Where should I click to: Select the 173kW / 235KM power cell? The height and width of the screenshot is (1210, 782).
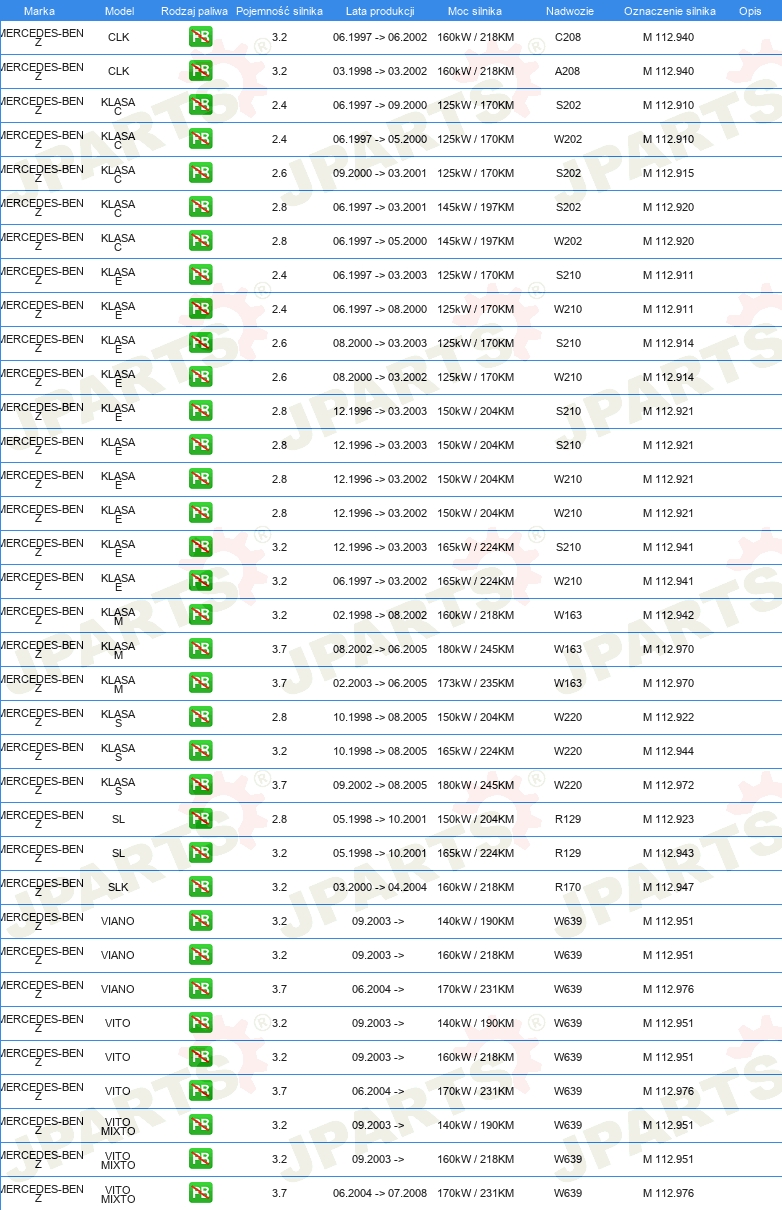tap(476, 684)
